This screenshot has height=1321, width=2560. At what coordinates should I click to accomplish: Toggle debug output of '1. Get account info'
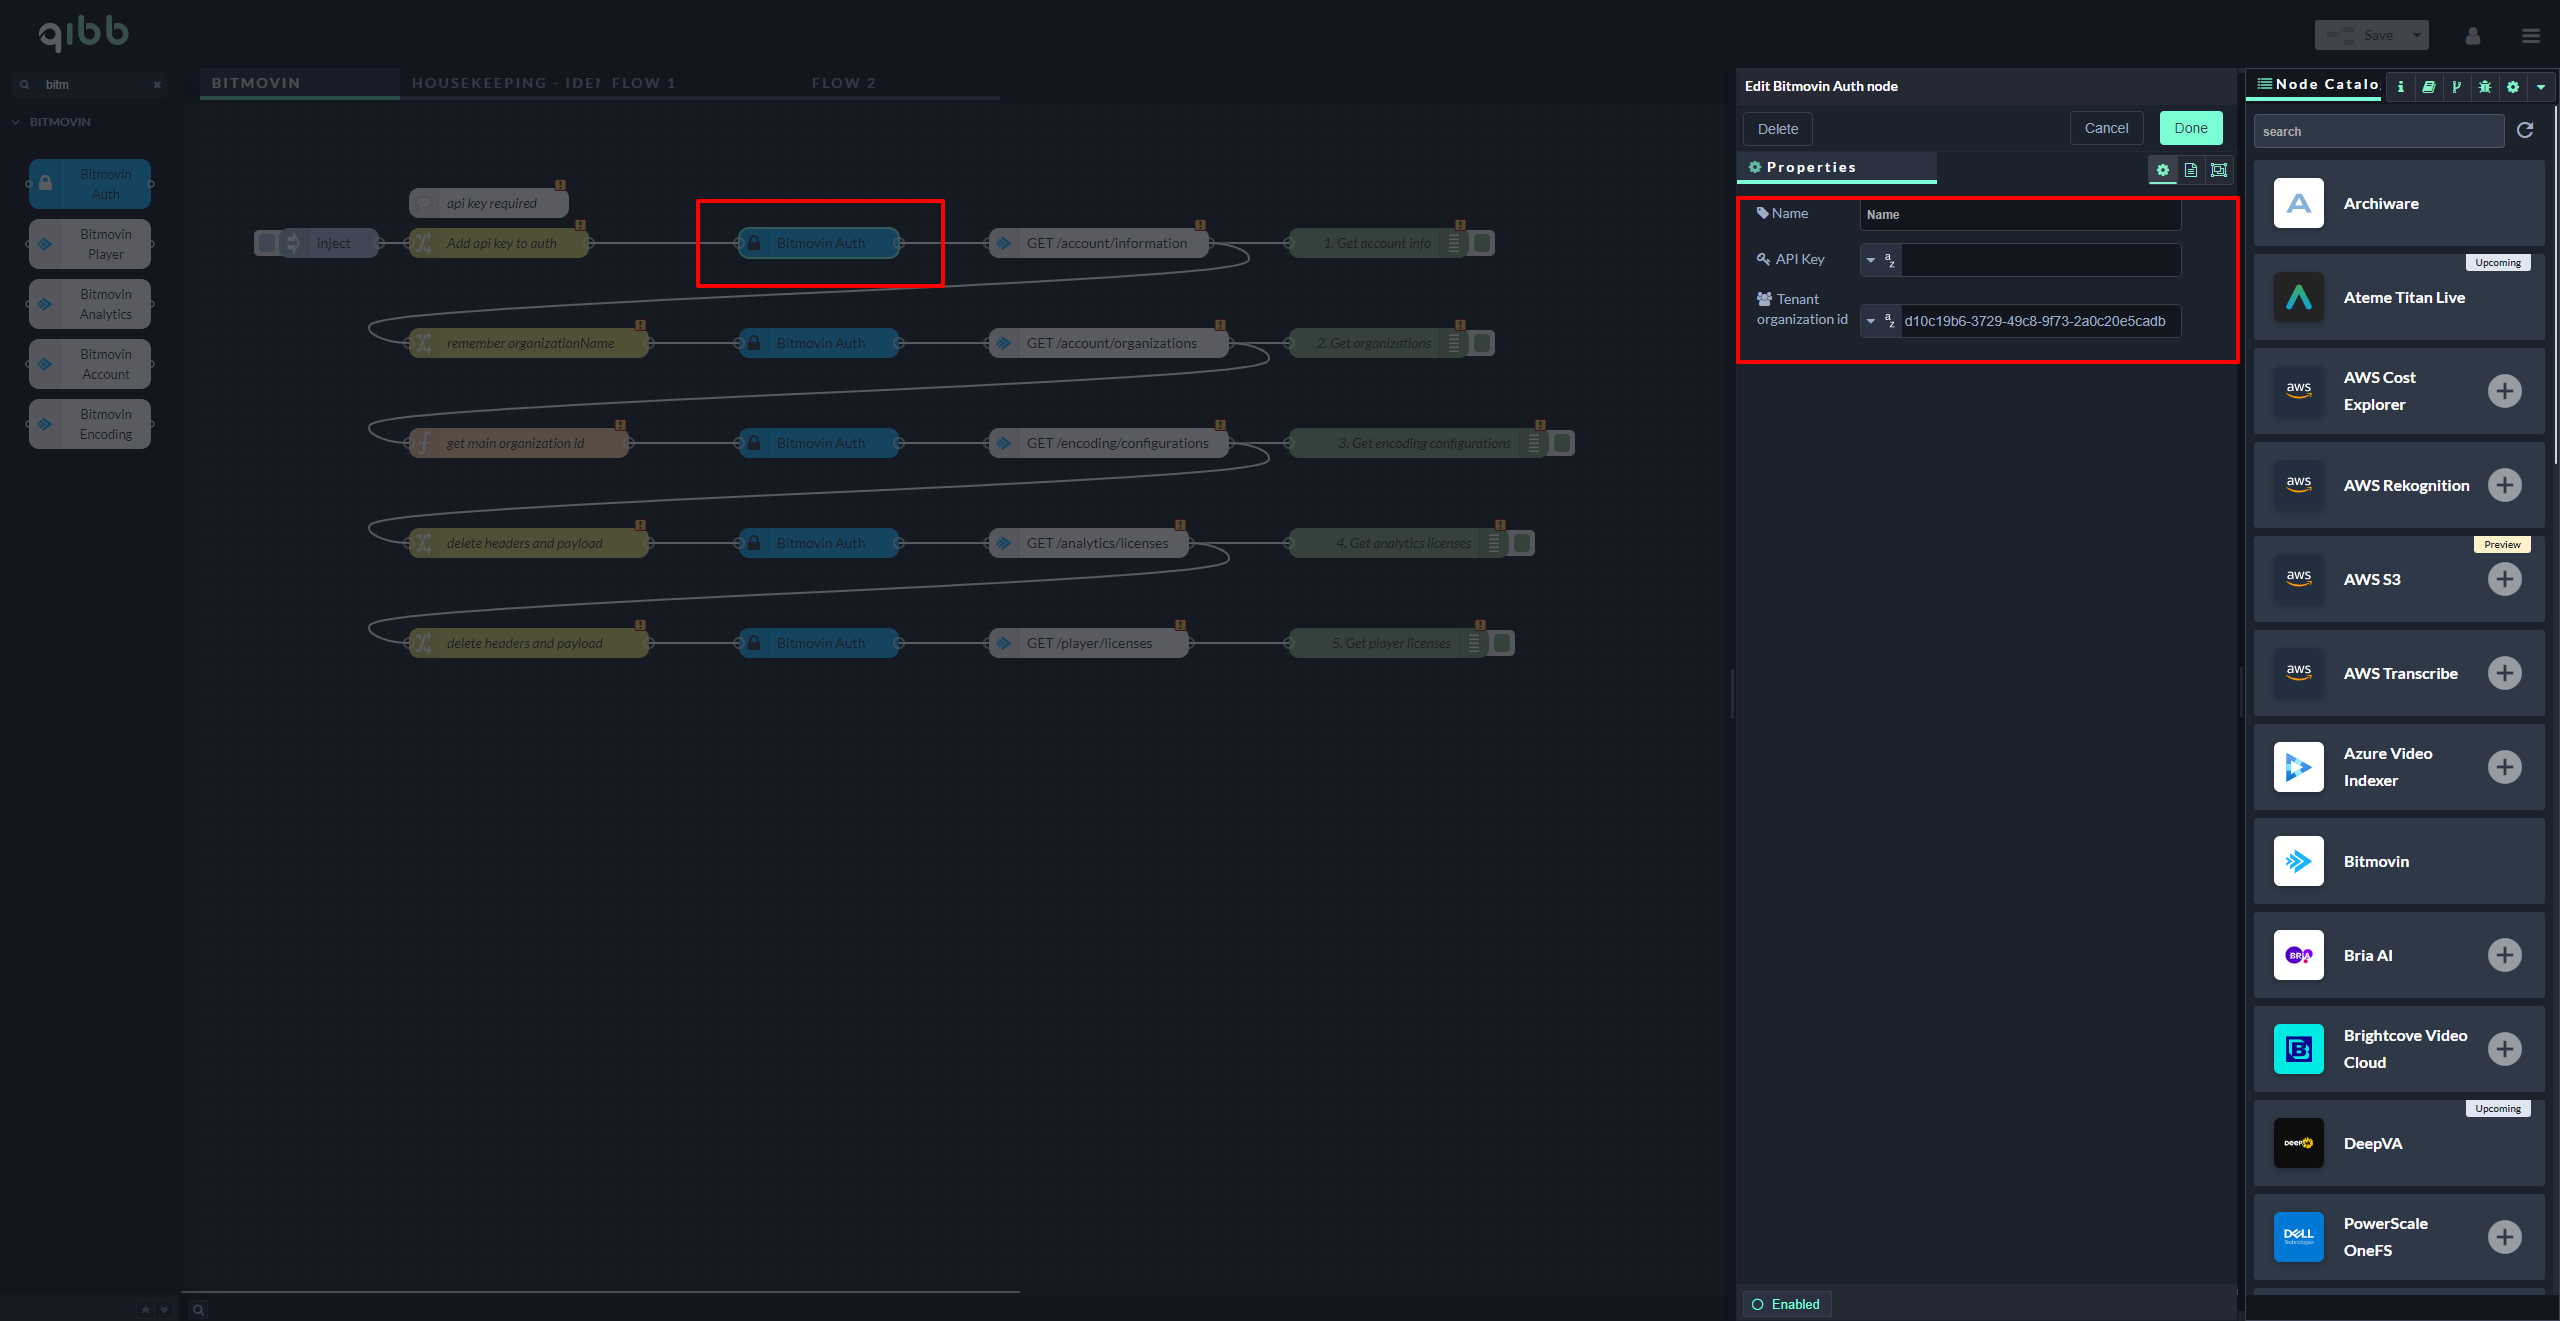[x=1482, y=243]
